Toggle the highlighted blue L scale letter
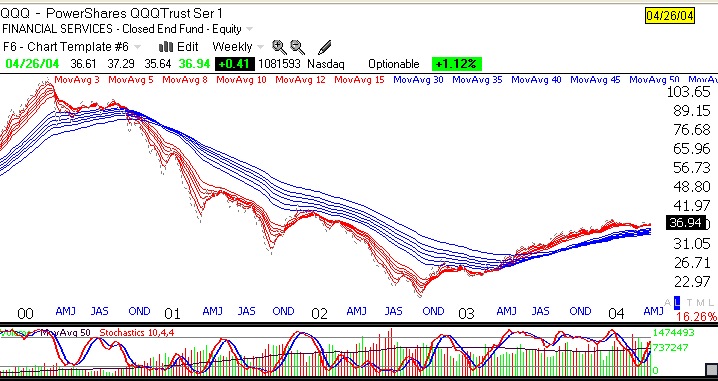This screenshot has width=718, height=381. pos(677,302)
